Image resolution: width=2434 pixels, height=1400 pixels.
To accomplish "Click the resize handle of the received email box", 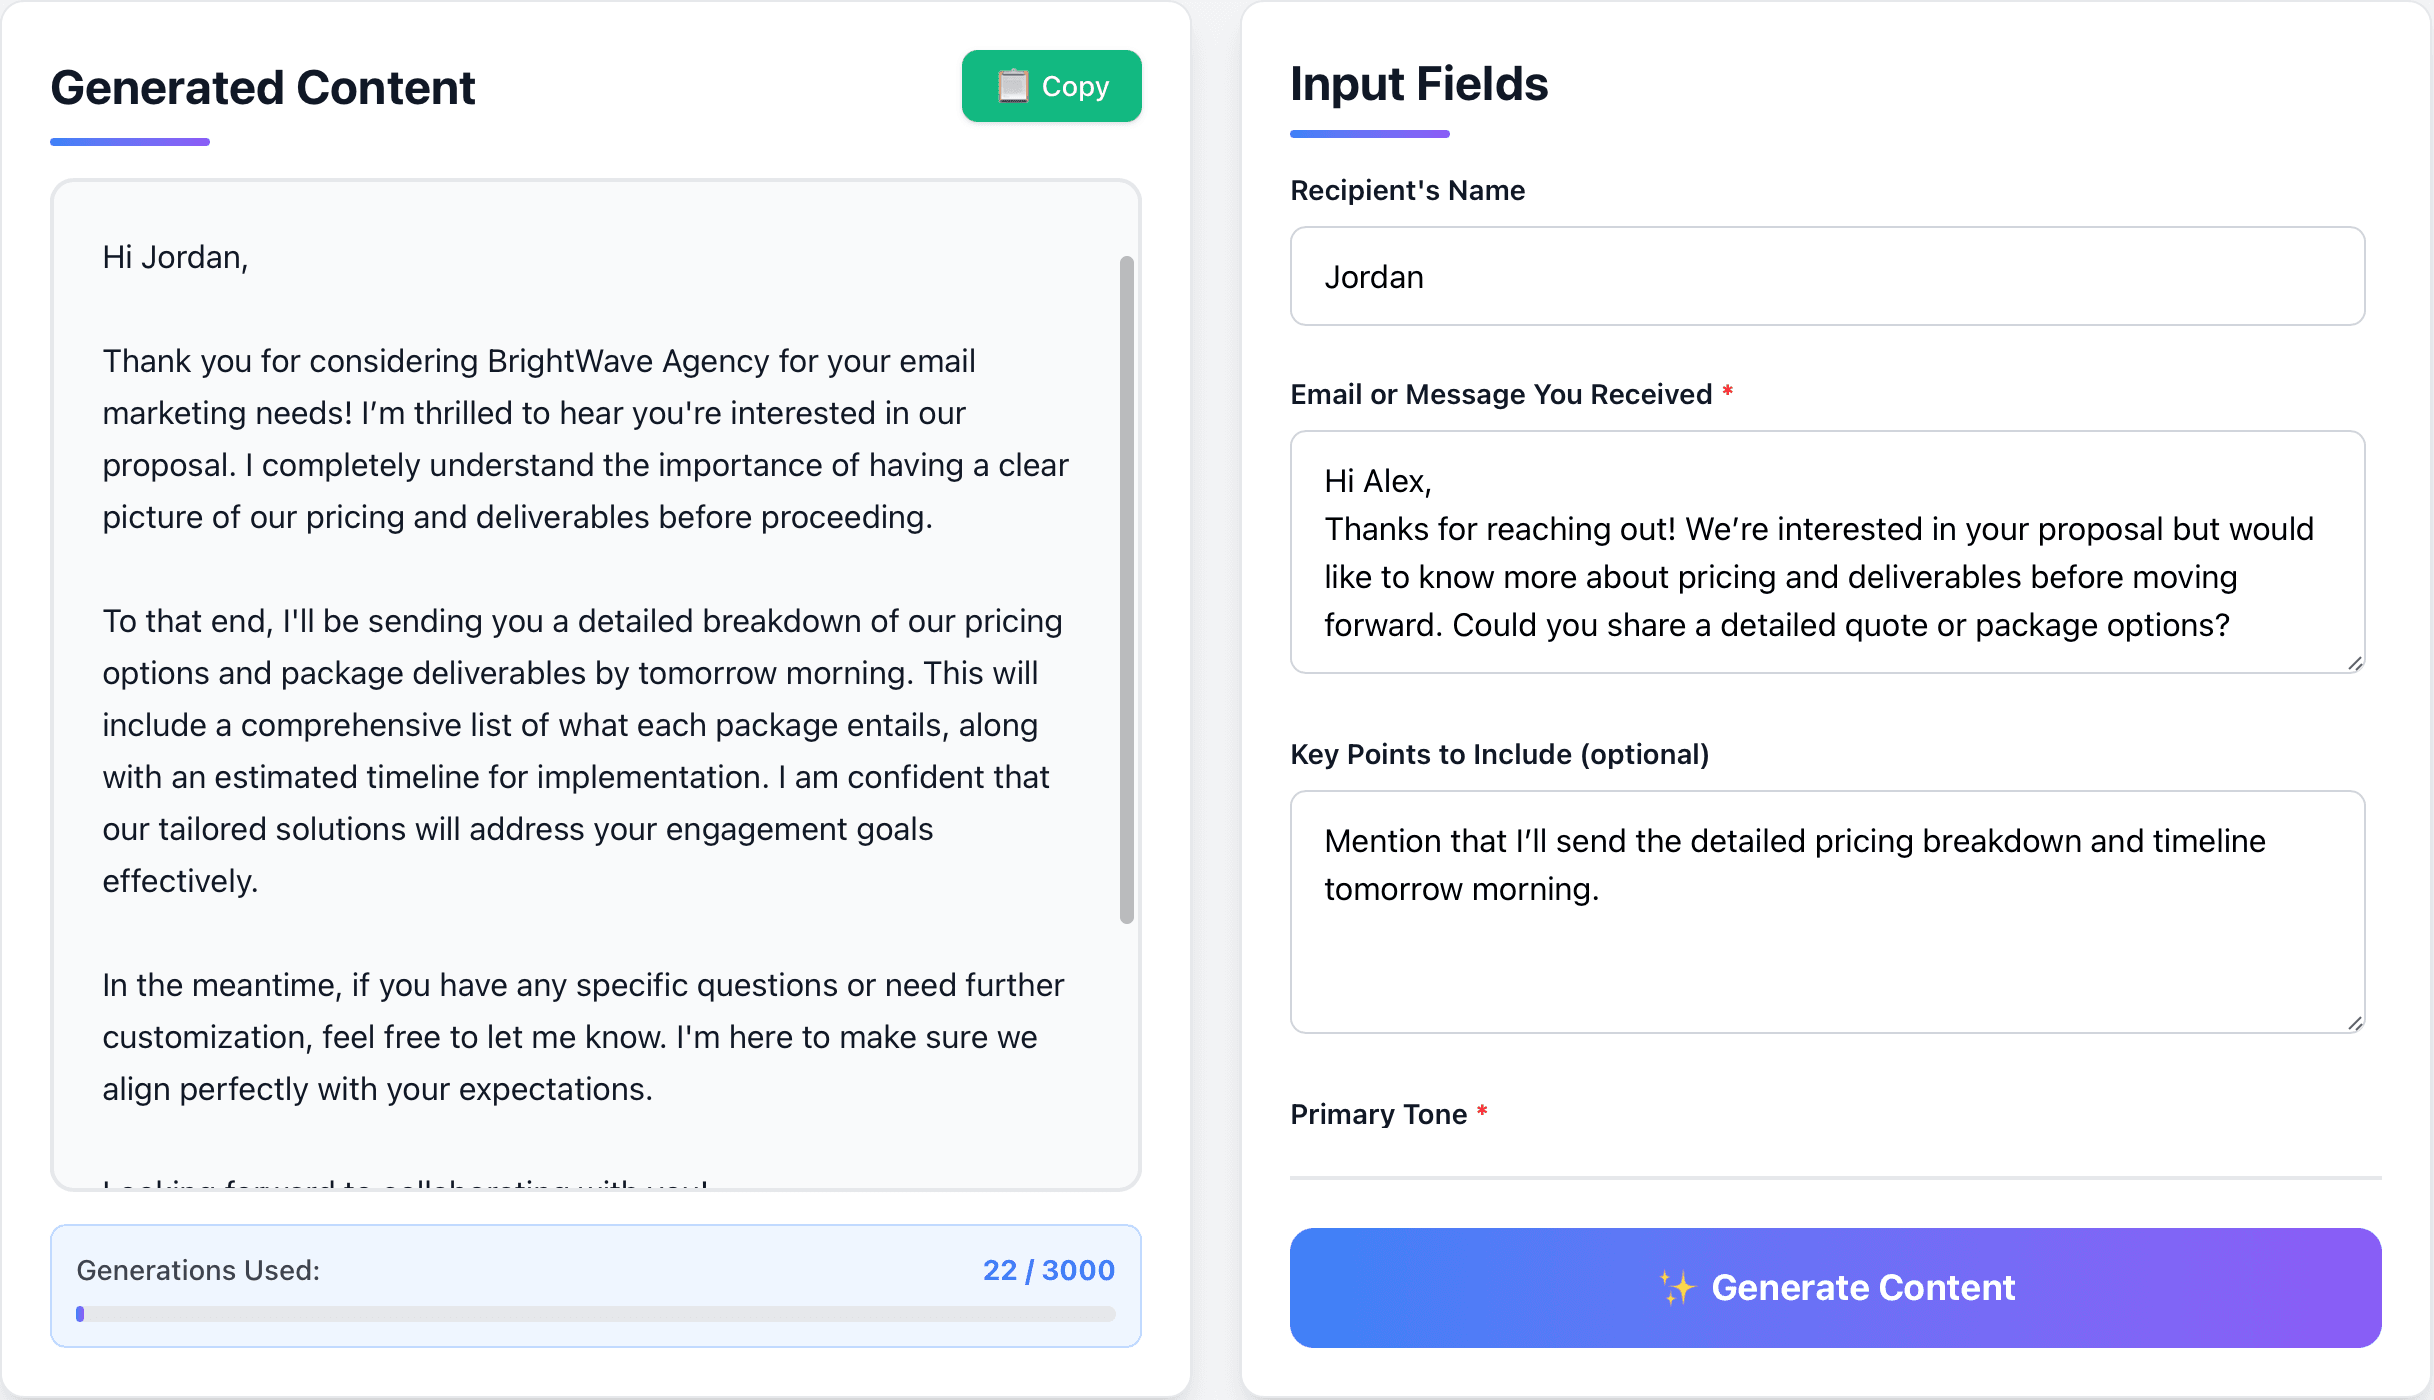I will pos(2355,663).
